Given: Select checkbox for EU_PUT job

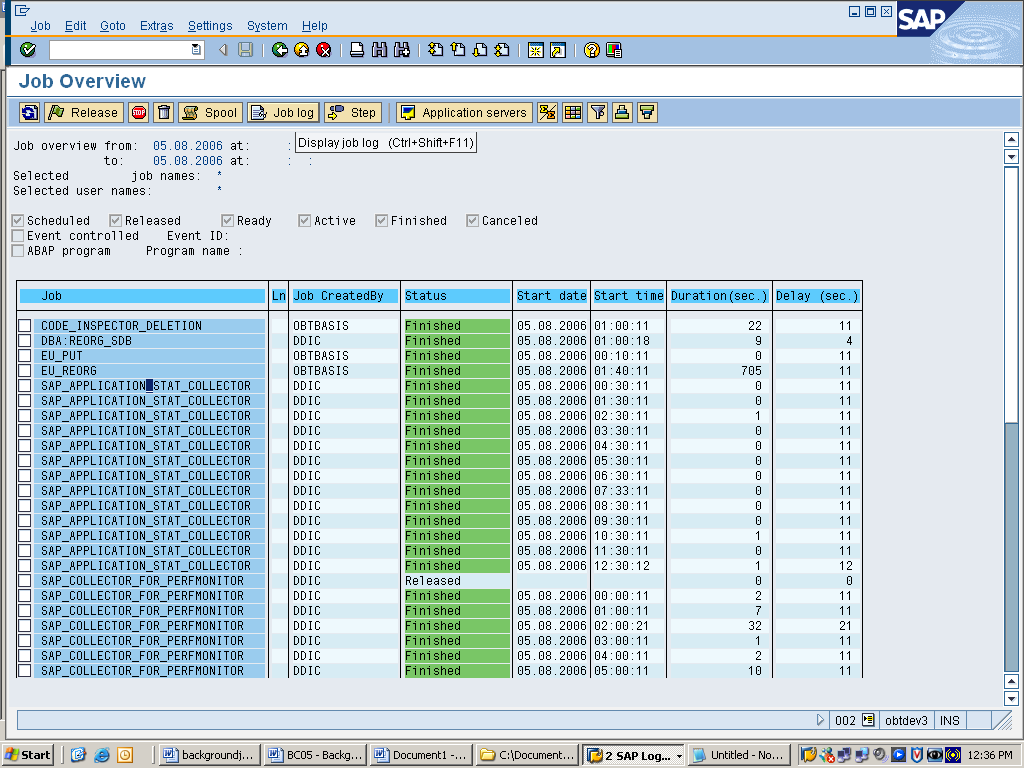Looking at the screenshot, I should coord(25,355).
